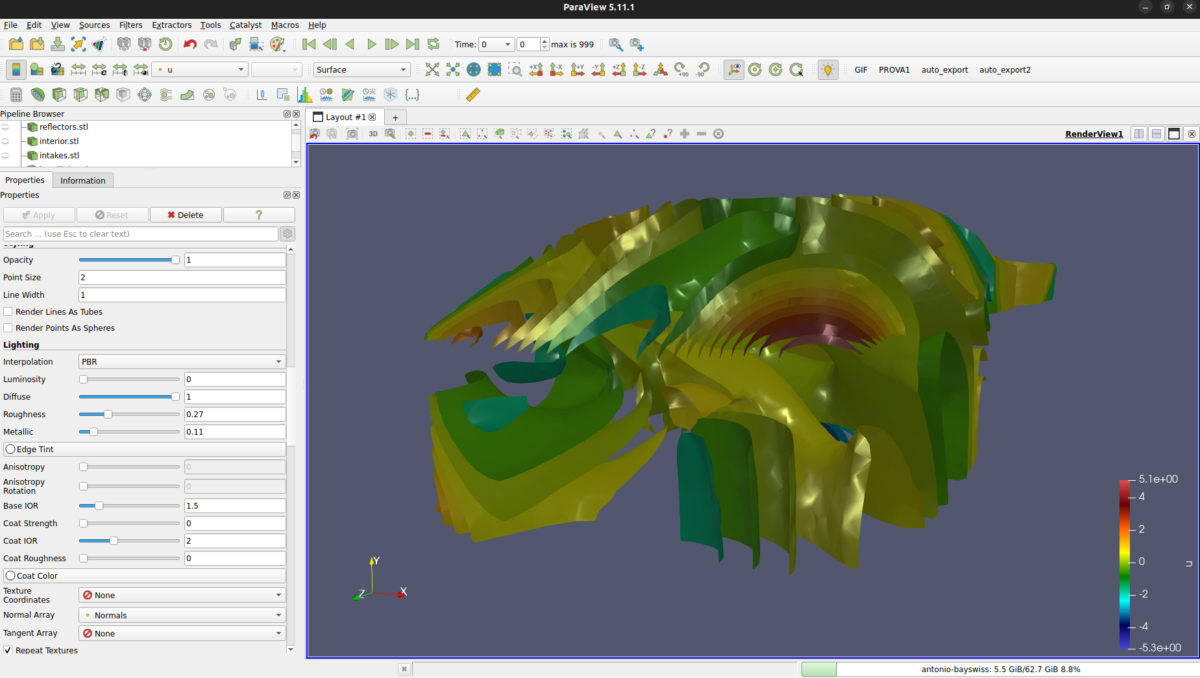Open the Normal Array dropdown
Screen dimensions: 1200x678
coord(181,615)
